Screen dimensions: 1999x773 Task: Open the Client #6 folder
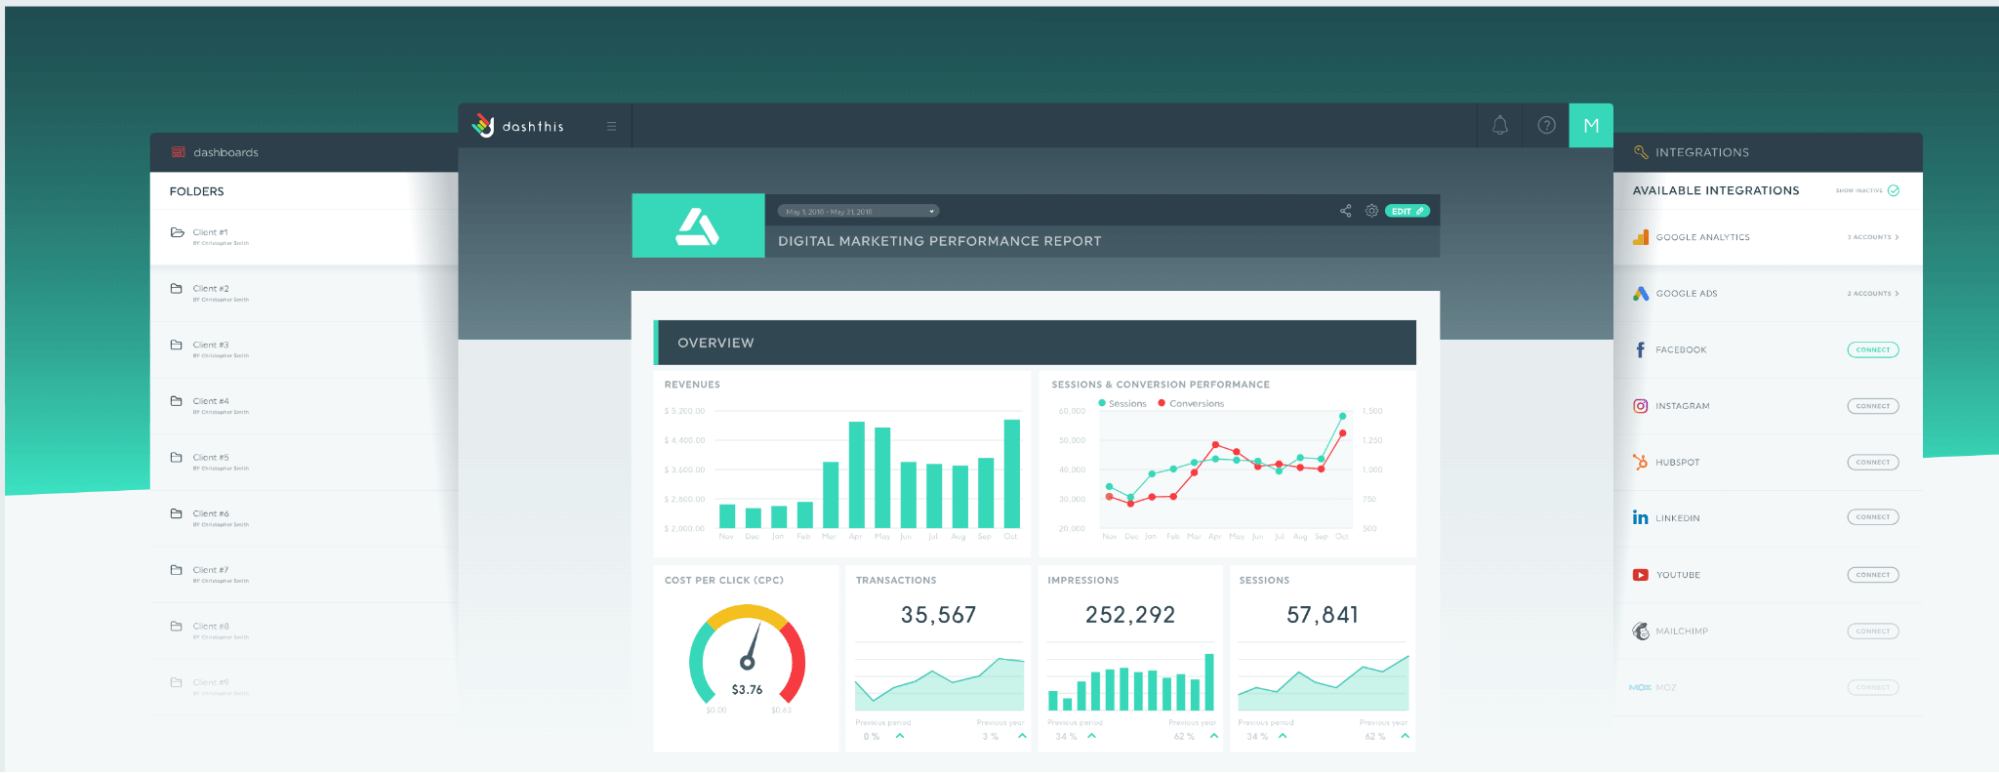click(x=304, y=517)
